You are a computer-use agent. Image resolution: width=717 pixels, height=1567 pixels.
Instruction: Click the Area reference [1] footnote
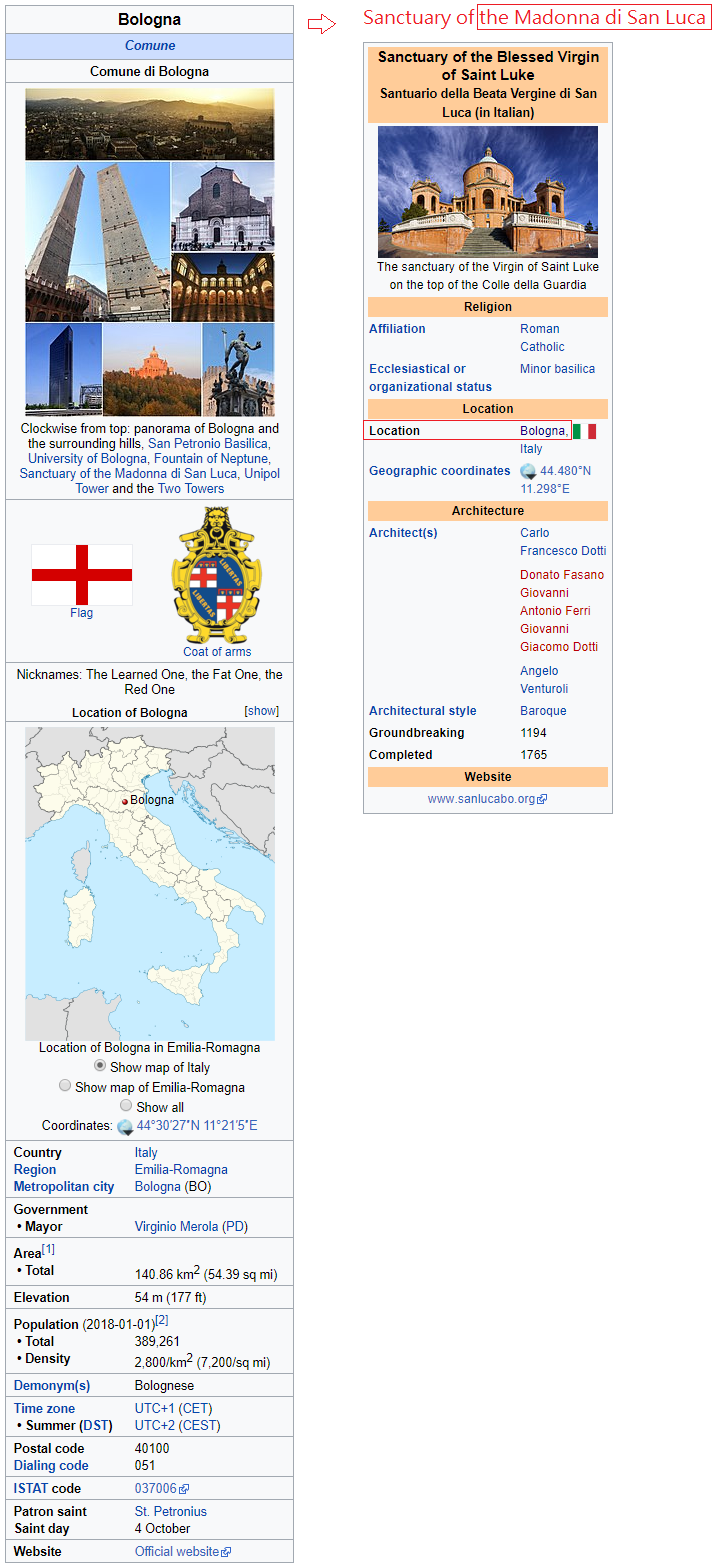pyautogui.click(x=48, y=1249)
